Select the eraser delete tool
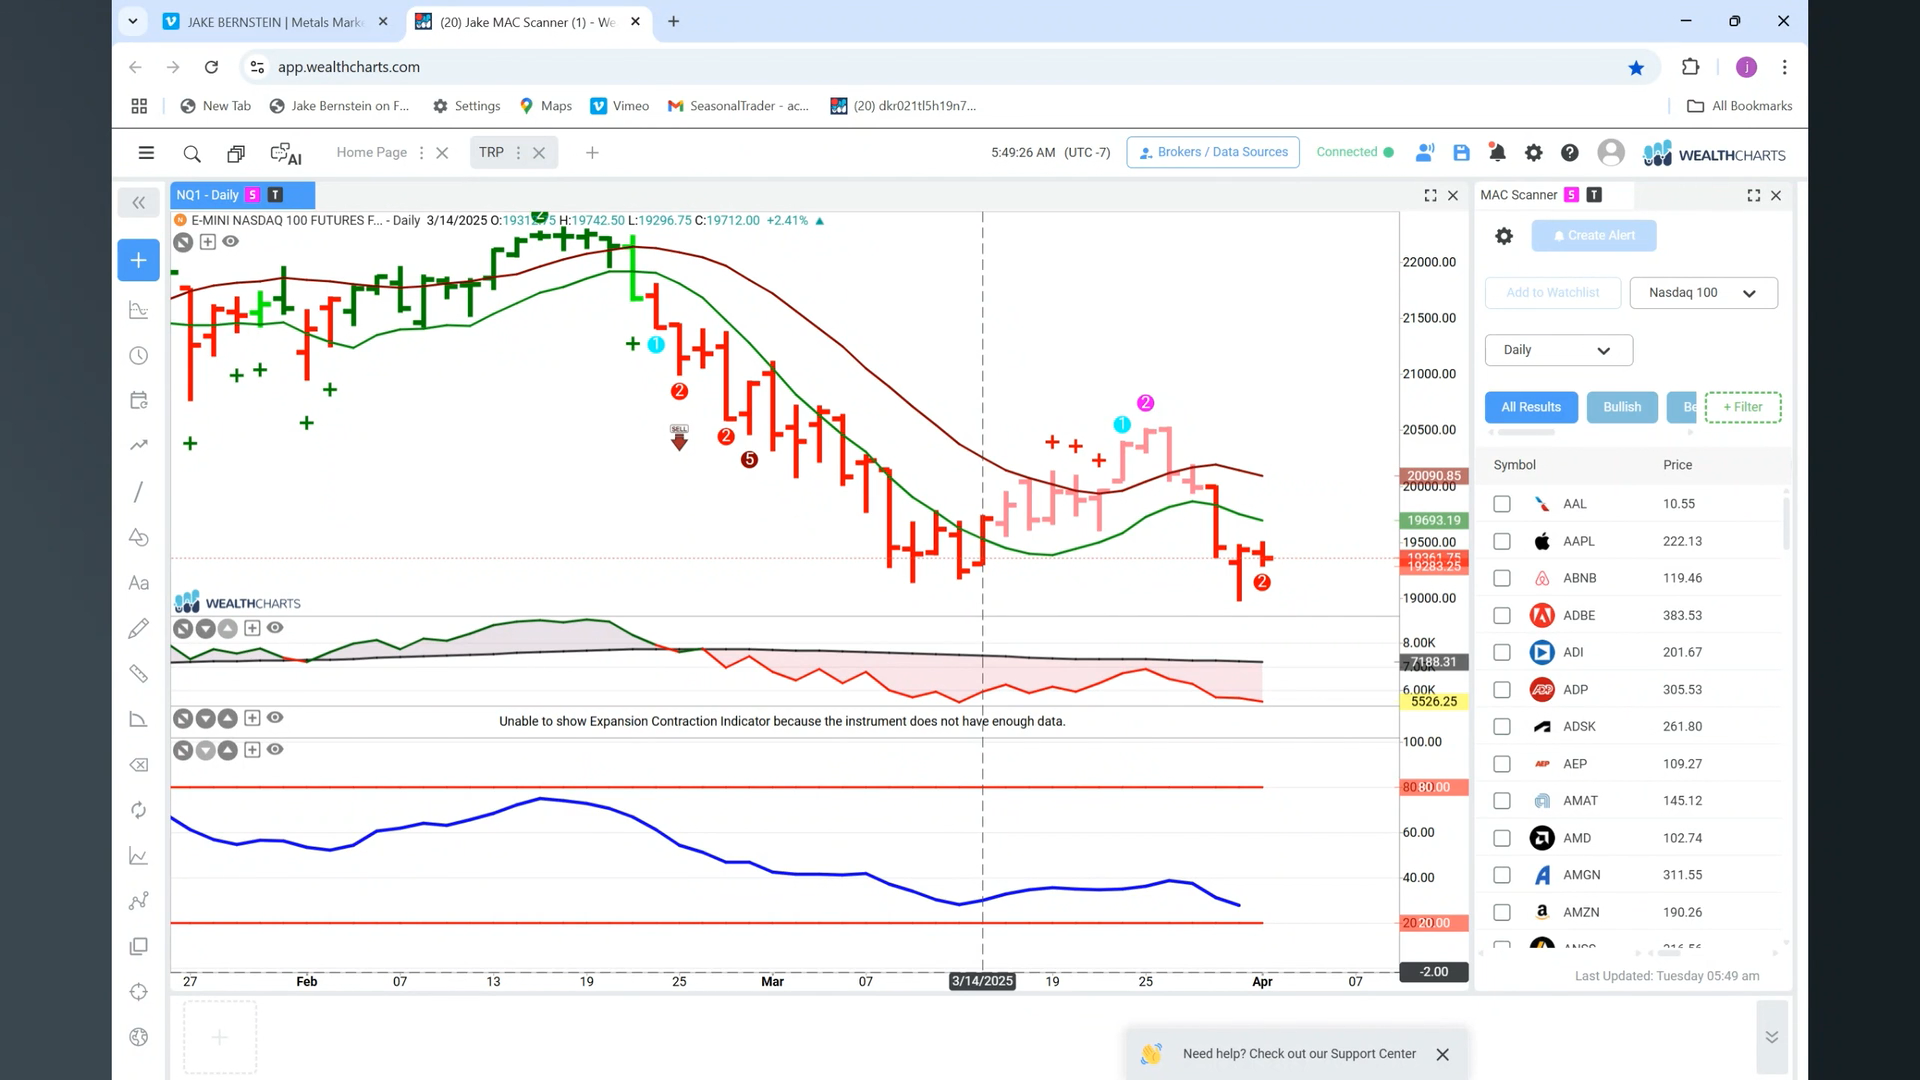The image size is (1920, 1080). point(139,765)
